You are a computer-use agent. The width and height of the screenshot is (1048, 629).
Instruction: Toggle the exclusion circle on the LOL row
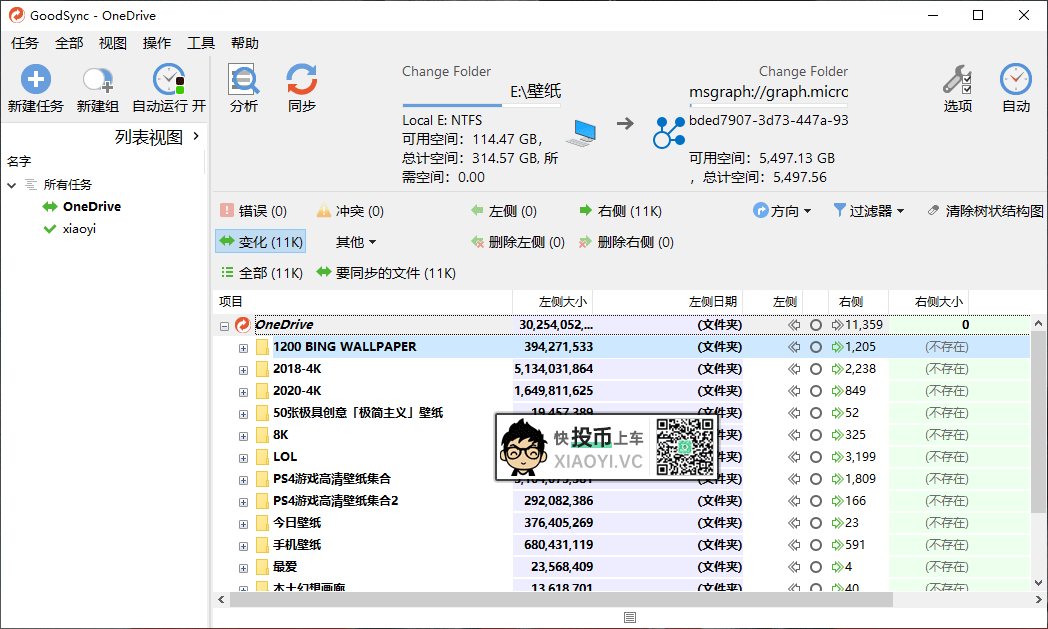click(x=813, y=456)
